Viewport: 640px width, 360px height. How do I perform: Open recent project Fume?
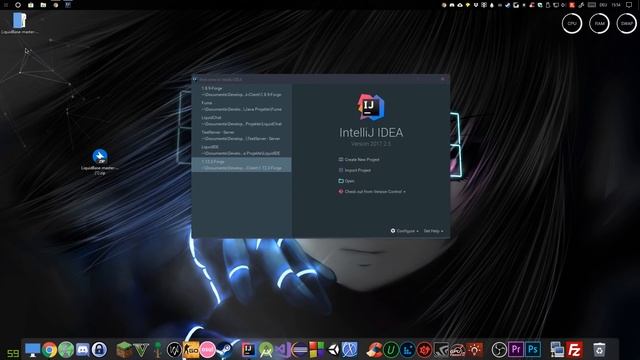pos(241,106)
